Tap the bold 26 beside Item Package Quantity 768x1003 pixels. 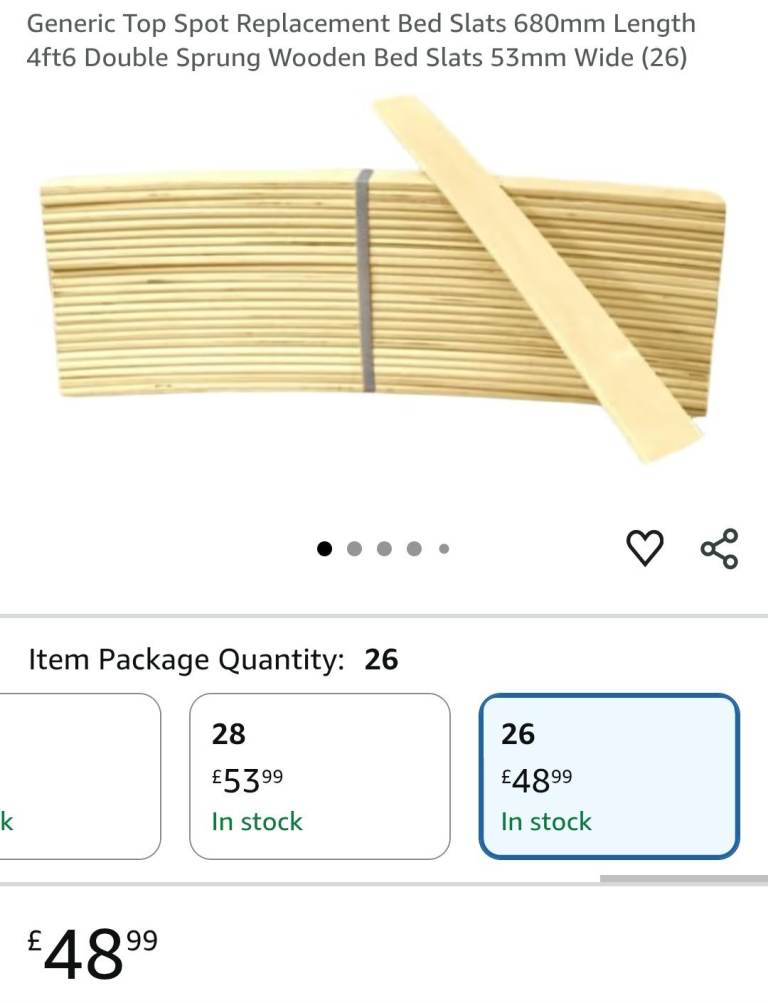coord(381,660)
